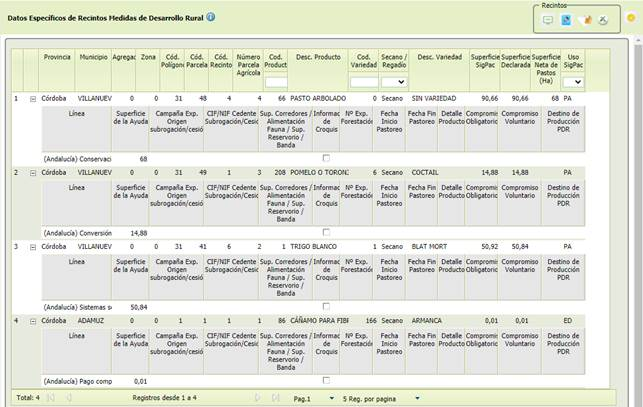Click the last Recintos toolbar icon
This screenshot has width=643, height=407.
[603, 20]
